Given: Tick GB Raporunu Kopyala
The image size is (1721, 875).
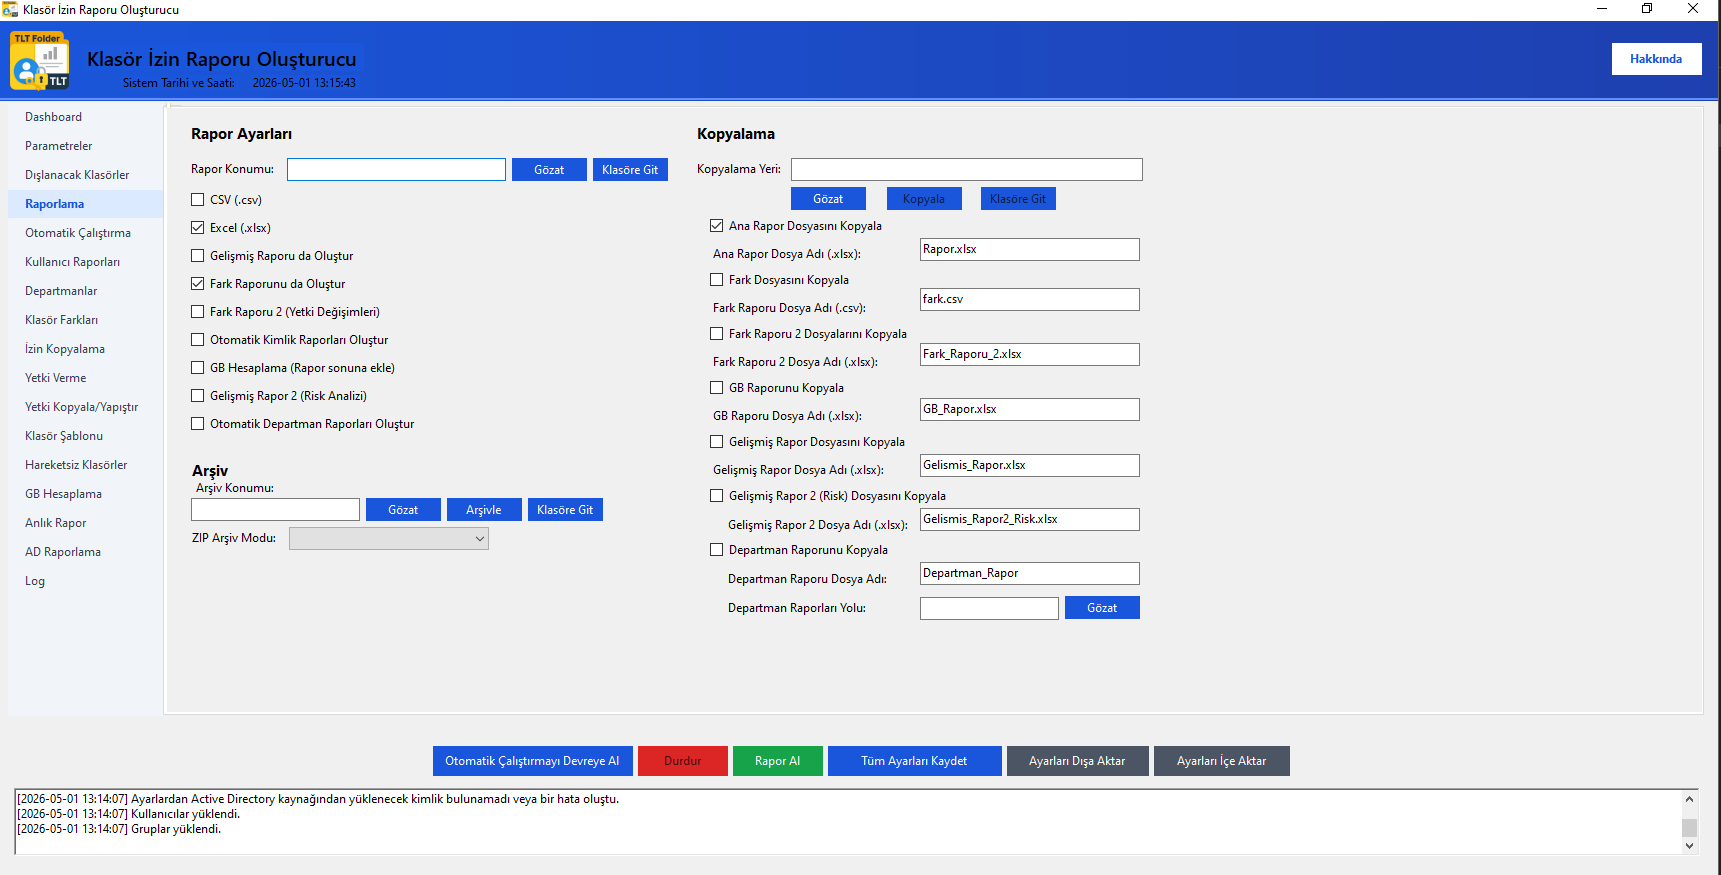Looking at the screenshot, I should [717, 388].
